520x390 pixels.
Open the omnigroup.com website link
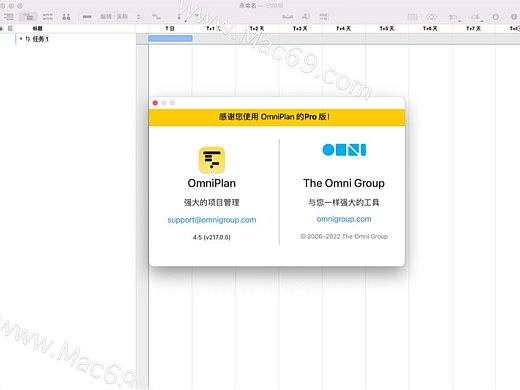click(x=344, y=219)
